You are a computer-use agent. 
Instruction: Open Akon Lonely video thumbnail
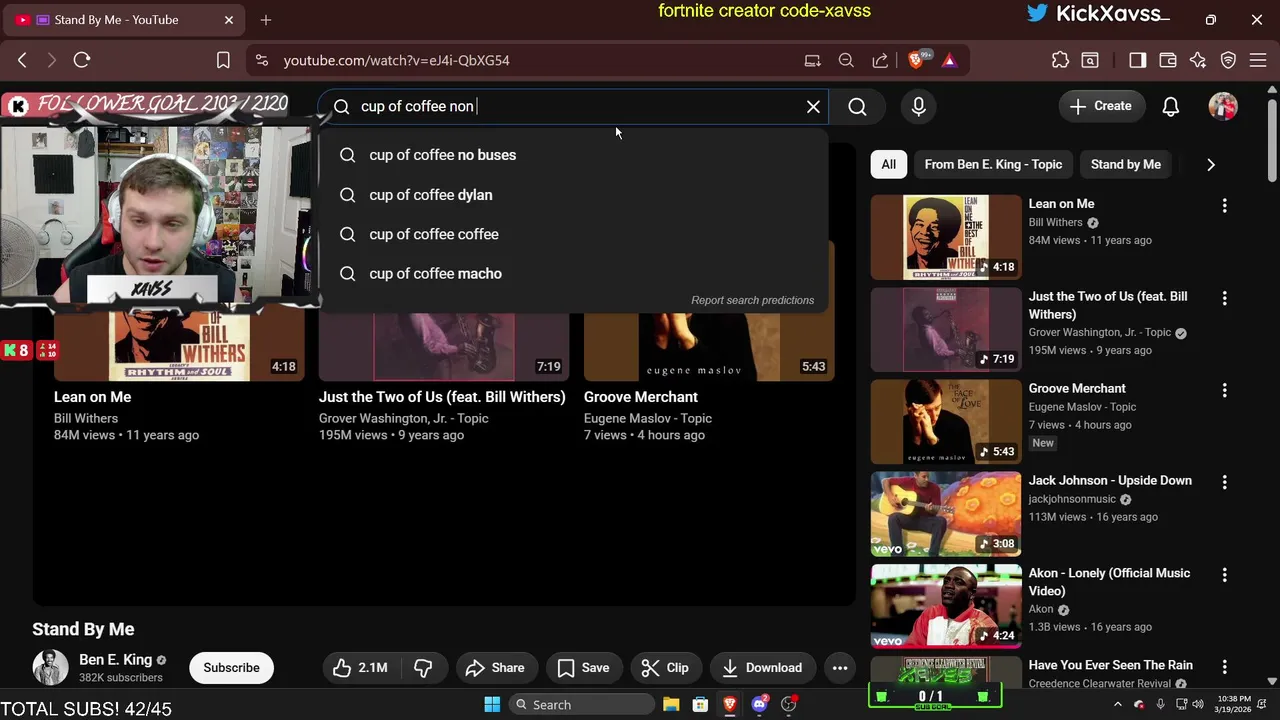tap(946, 606)
